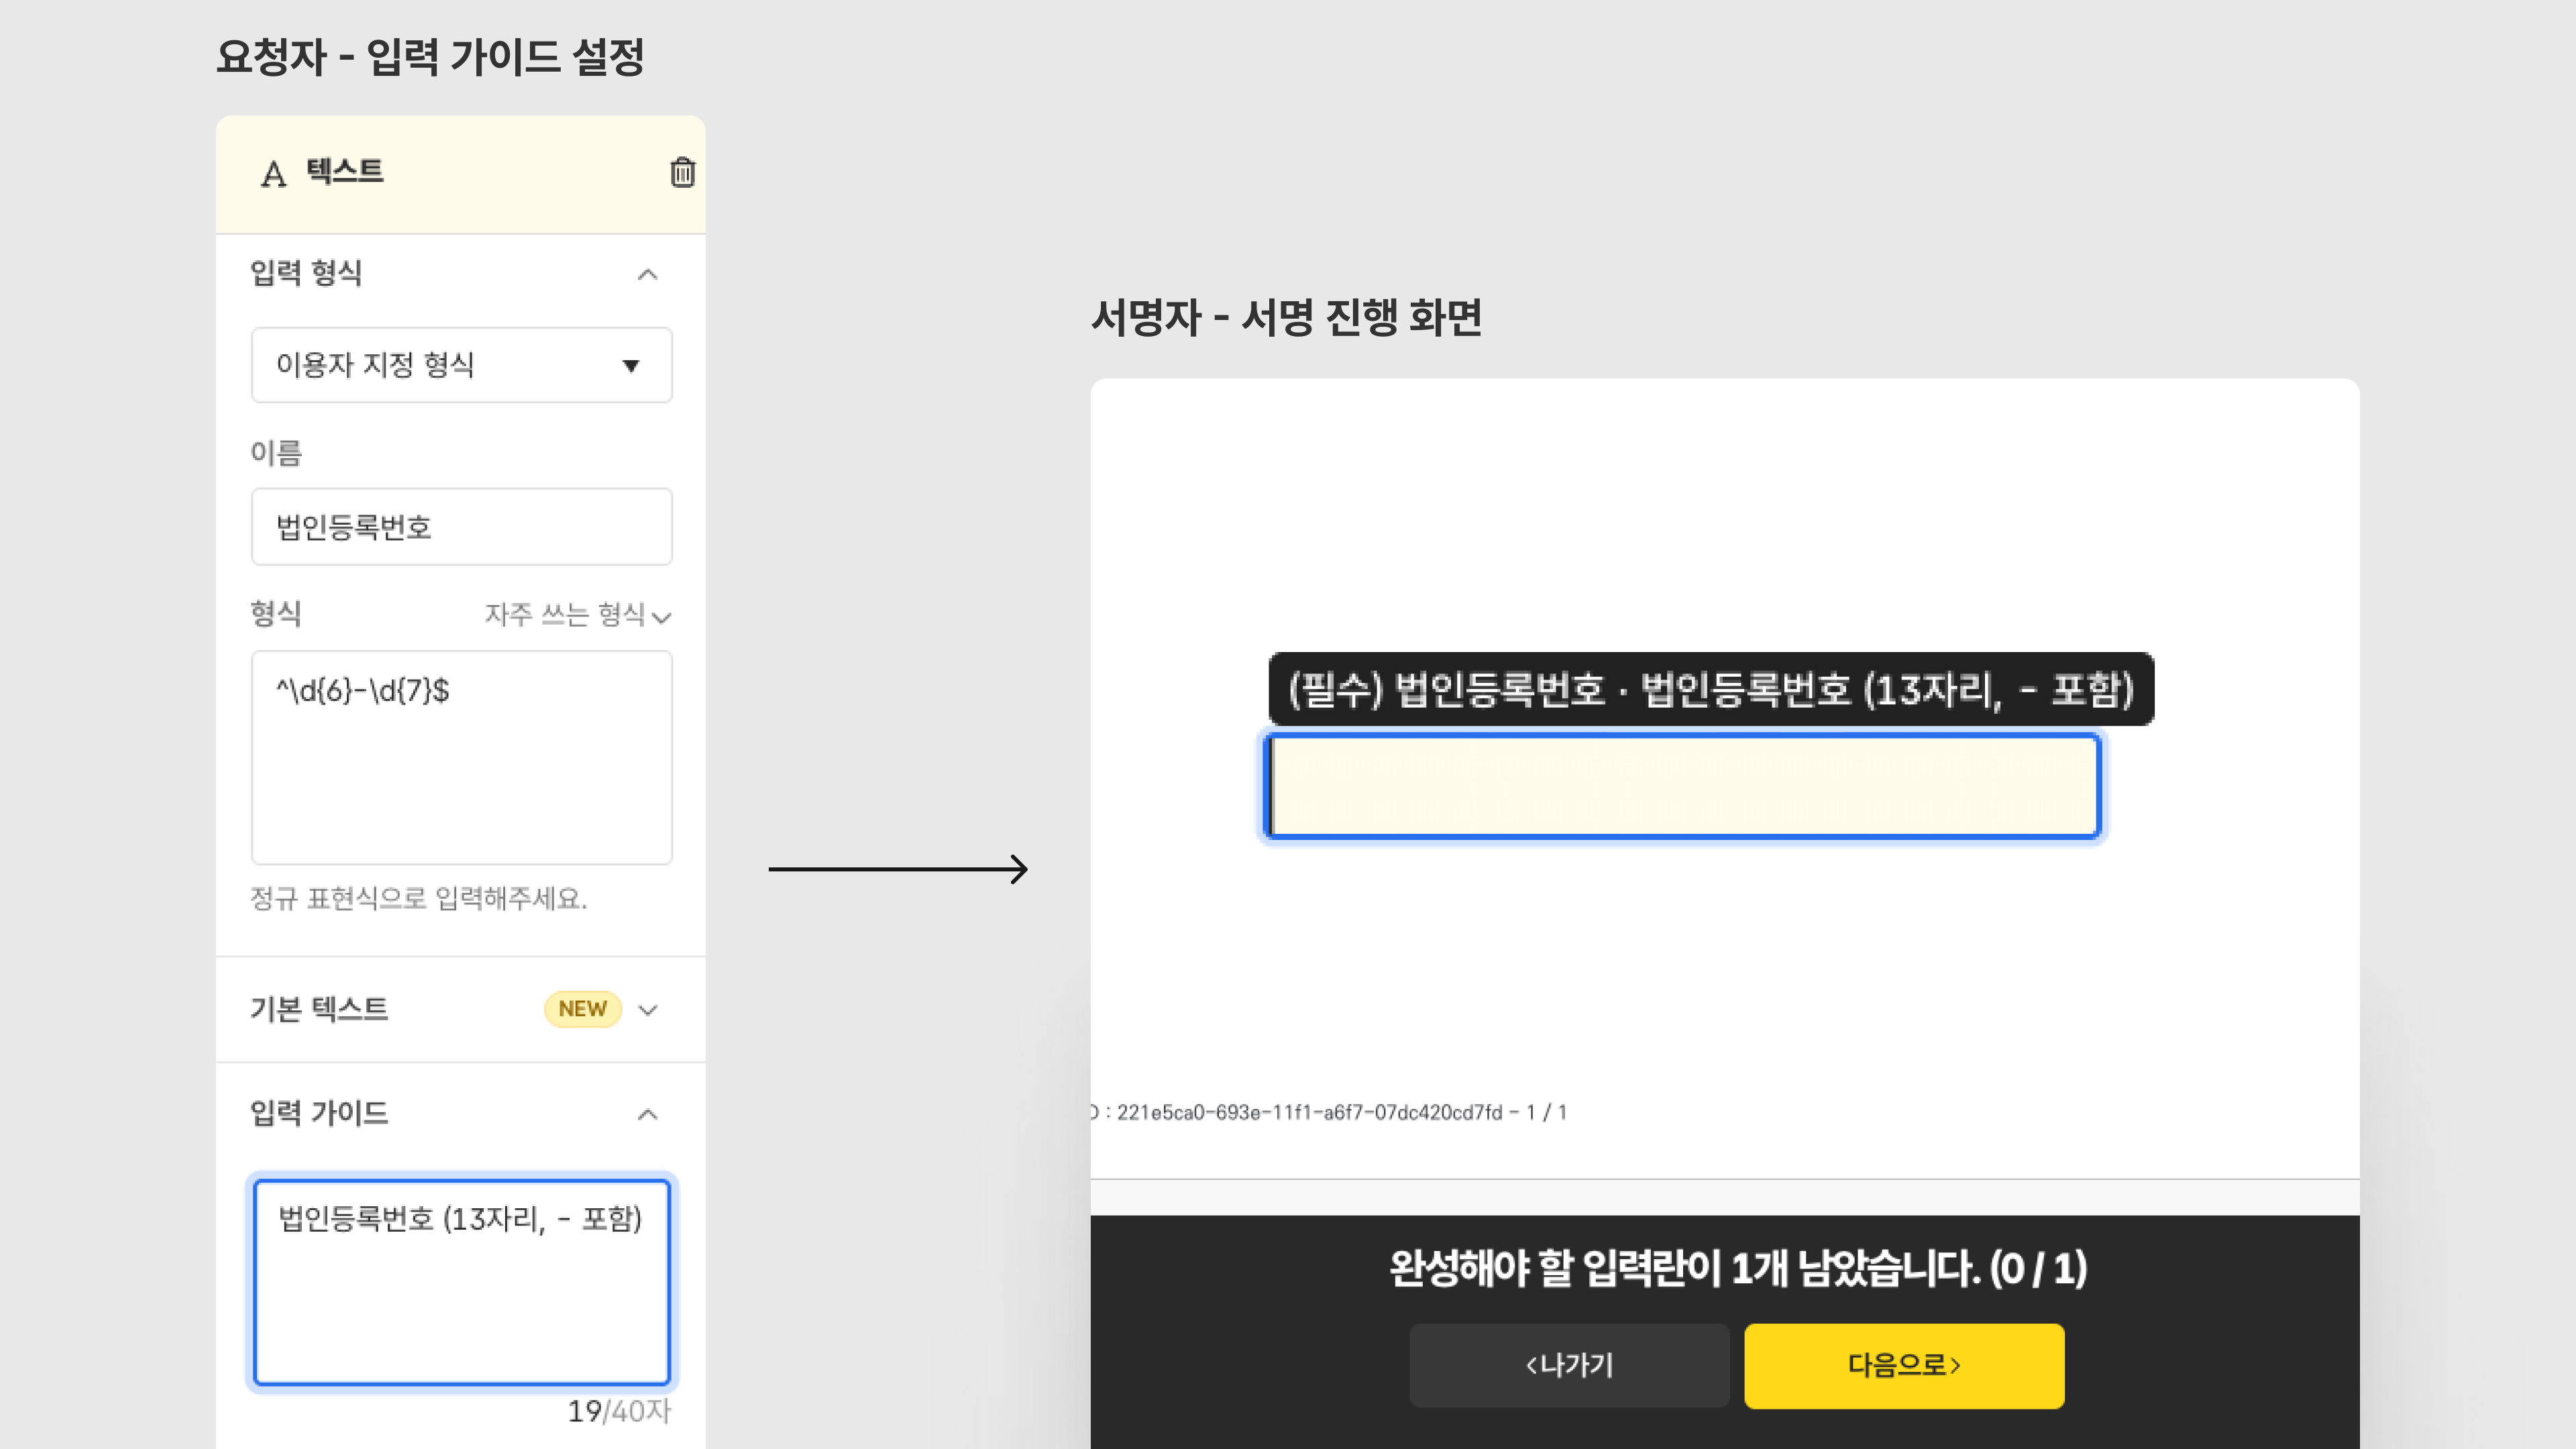The width and height of the screenshot is (2576, 1449).
Task: Collapse the 입력 형식 section
Action: coord(648,274)
